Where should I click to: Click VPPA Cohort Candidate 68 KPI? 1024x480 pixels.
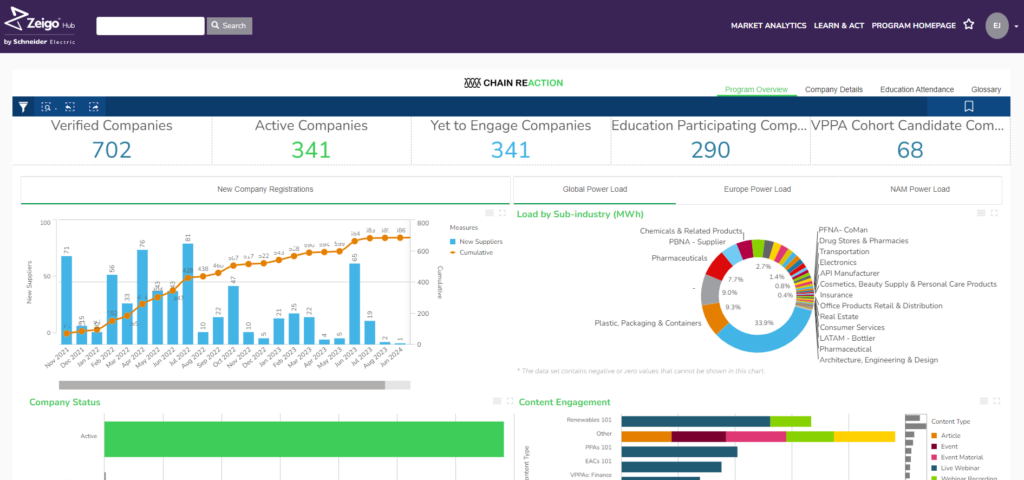pos(910,140)
